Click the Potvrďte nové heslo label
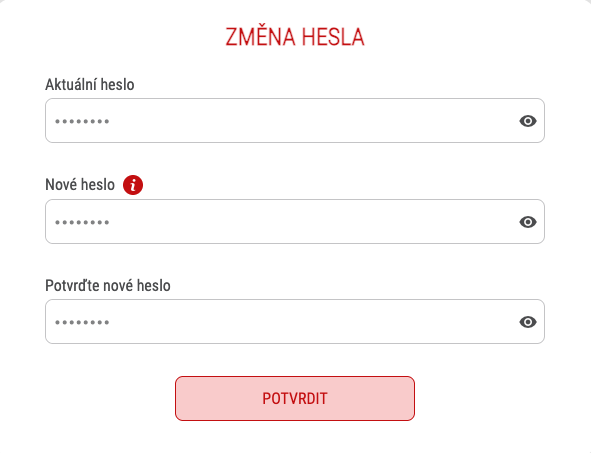 [108, 285]
